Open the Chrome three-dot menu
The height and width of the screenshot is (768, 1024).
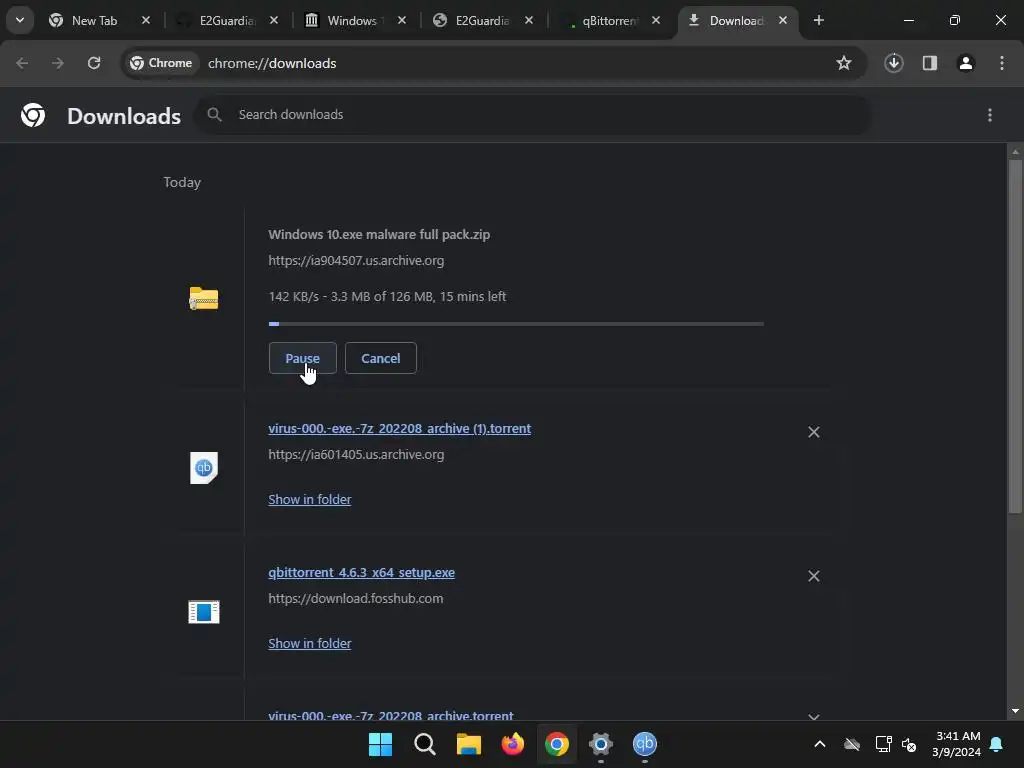pos(1002,63)
